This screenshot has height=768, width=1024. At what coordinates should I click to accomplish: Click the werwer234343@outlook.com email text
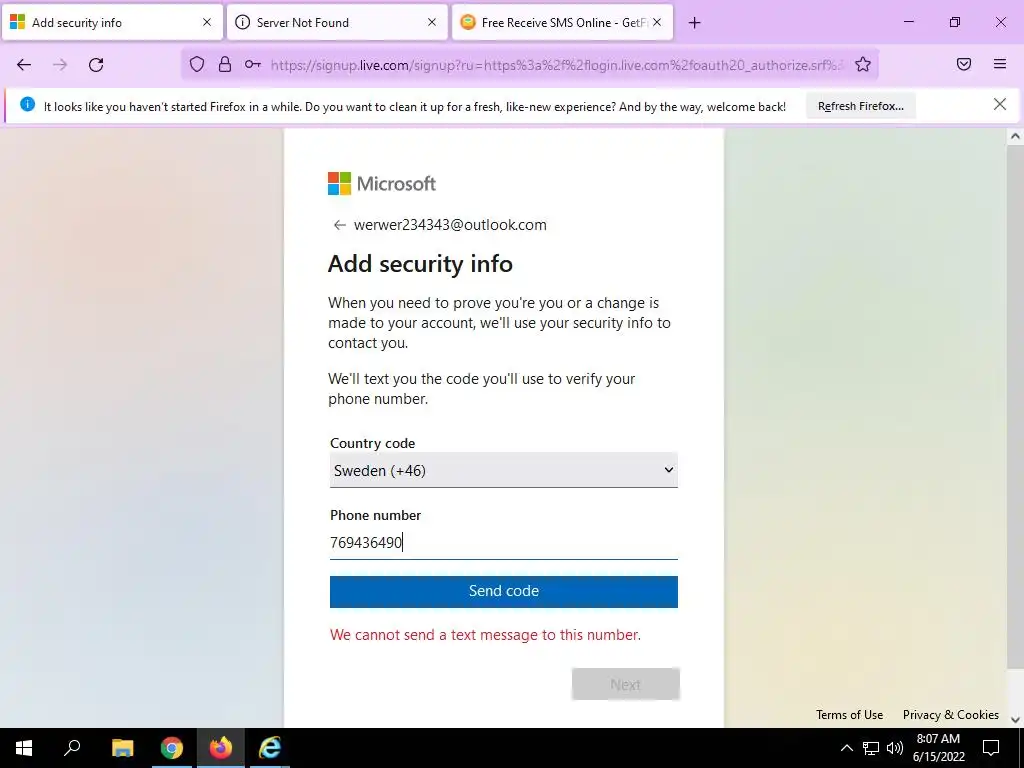pos(450,225)
